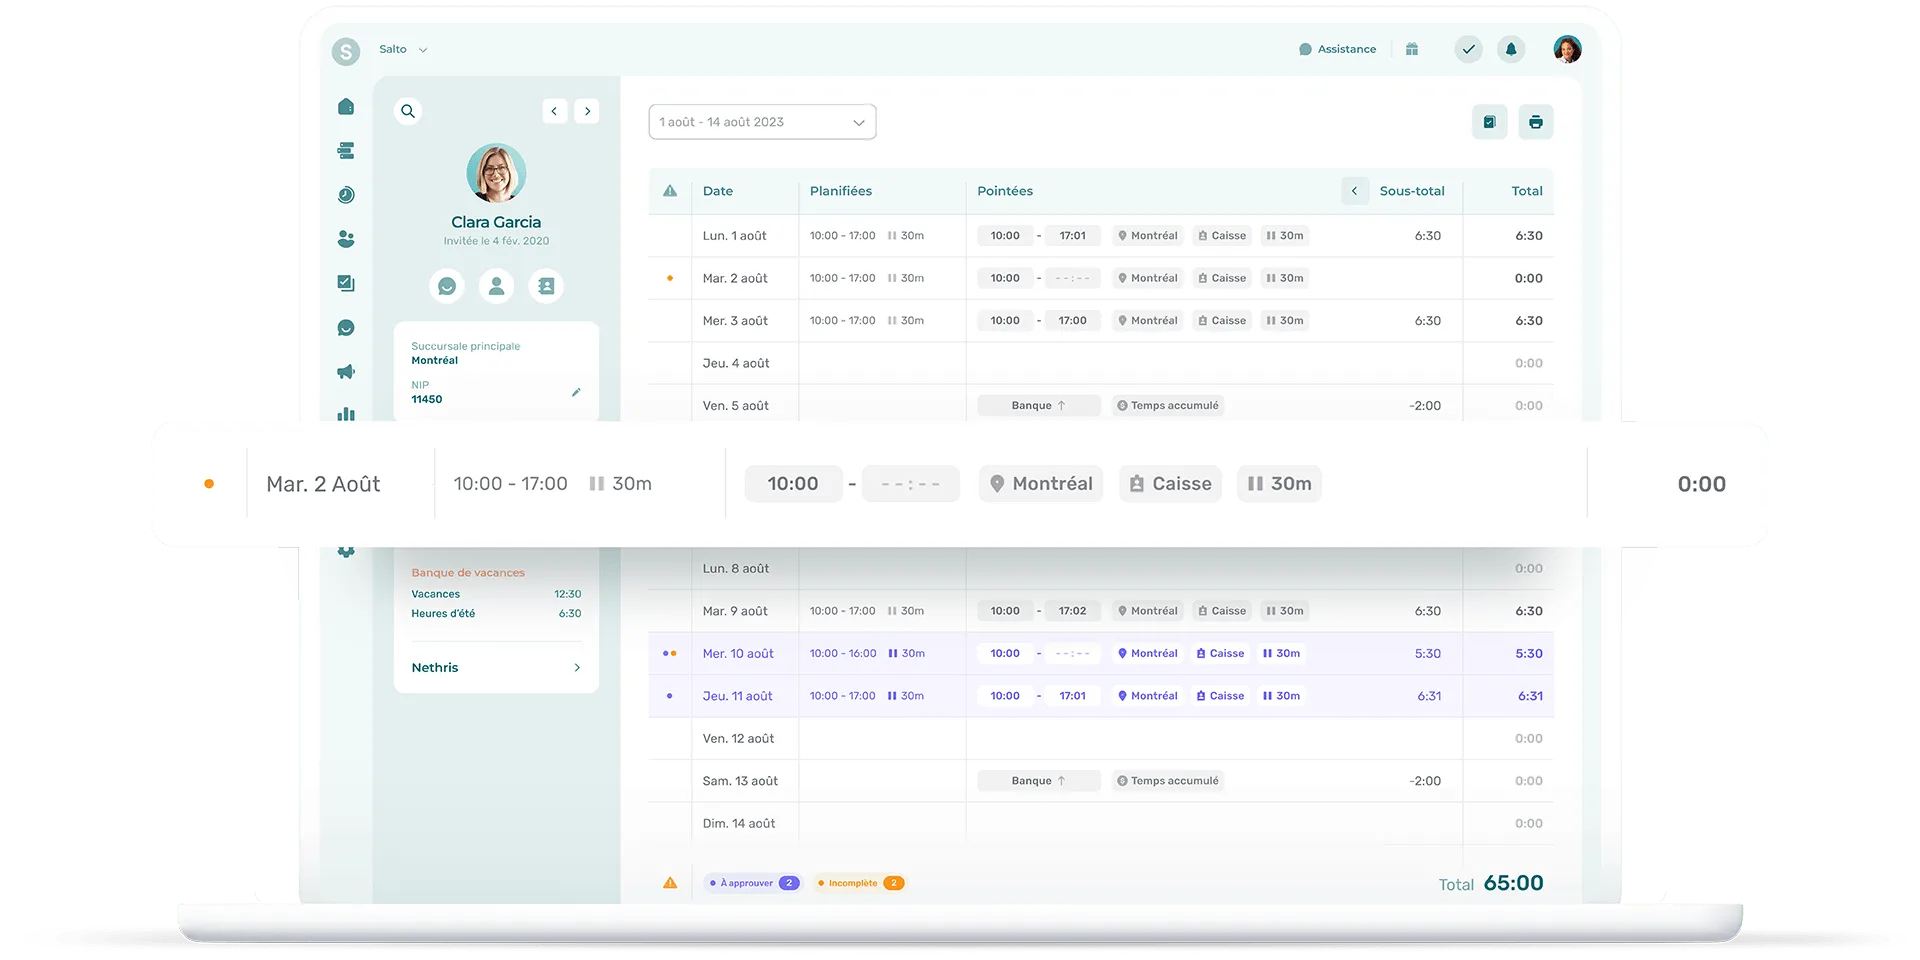Click the search magnifier icon
Viewport: 1920px width, 960px height.
point(408,111)
